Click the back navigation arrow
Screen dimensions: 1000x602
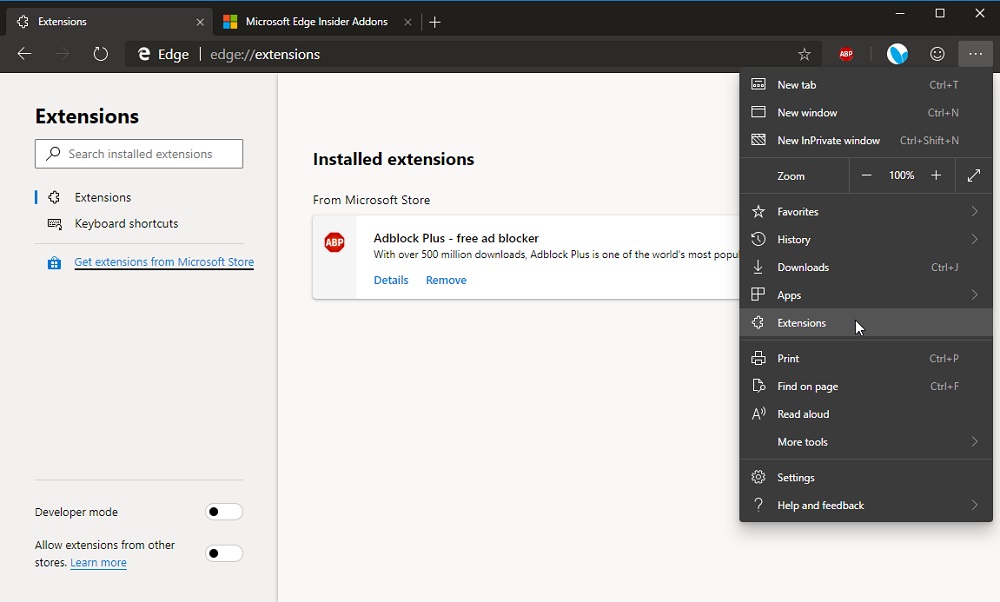click(24, 54)
